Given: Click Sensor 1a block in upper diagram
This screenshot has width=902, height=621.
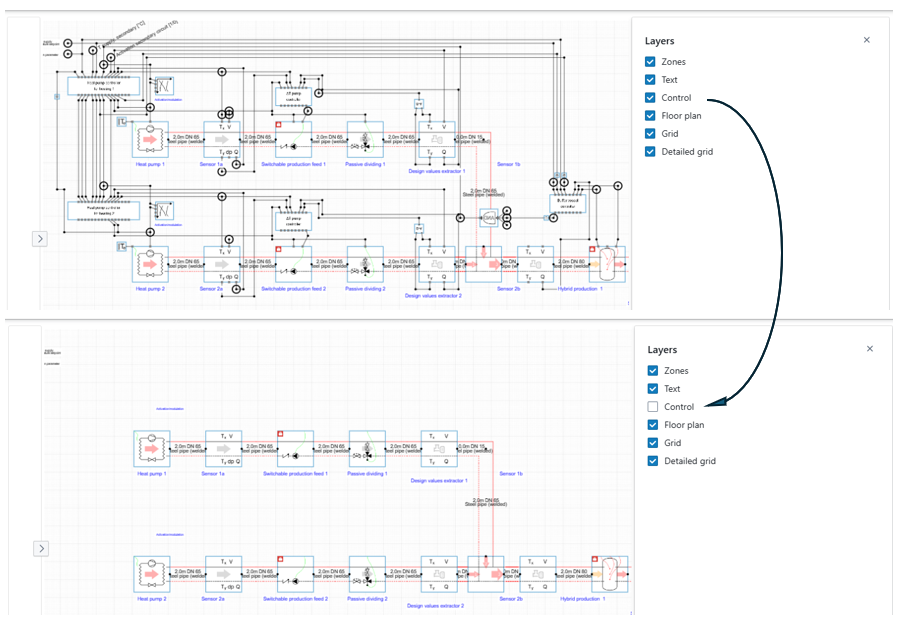Looking at the screenshot, I should (x=224, y=140).
